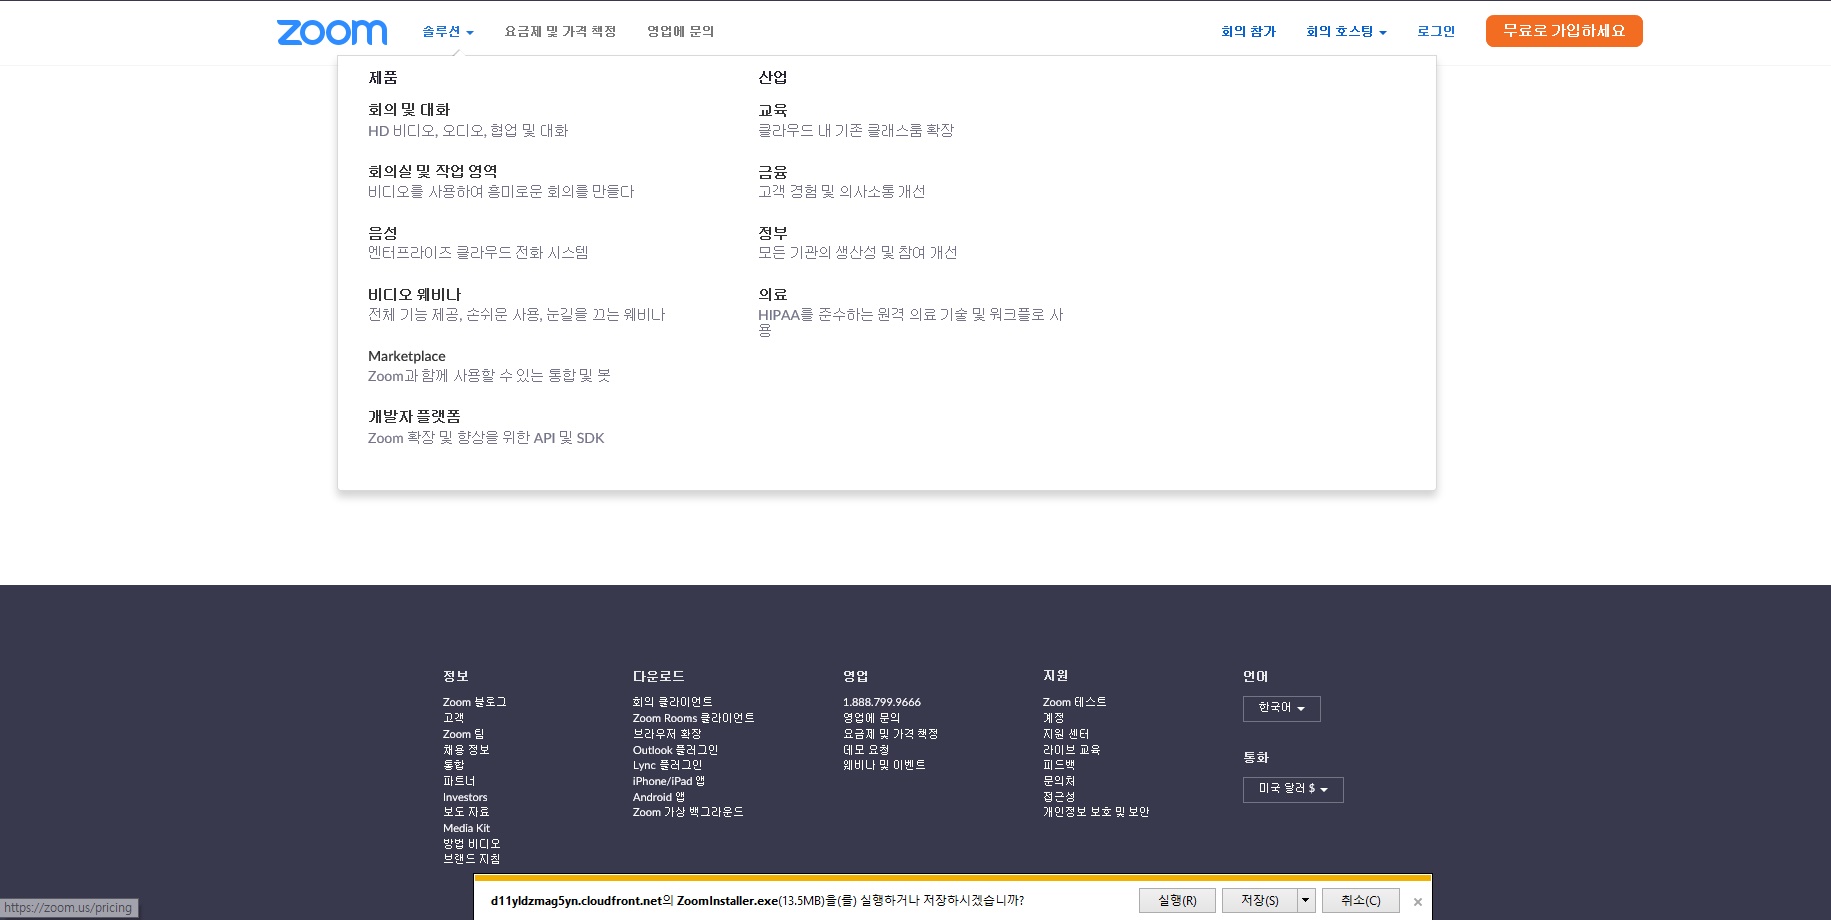Open the 한국어 language selector

pos(1281,708)
